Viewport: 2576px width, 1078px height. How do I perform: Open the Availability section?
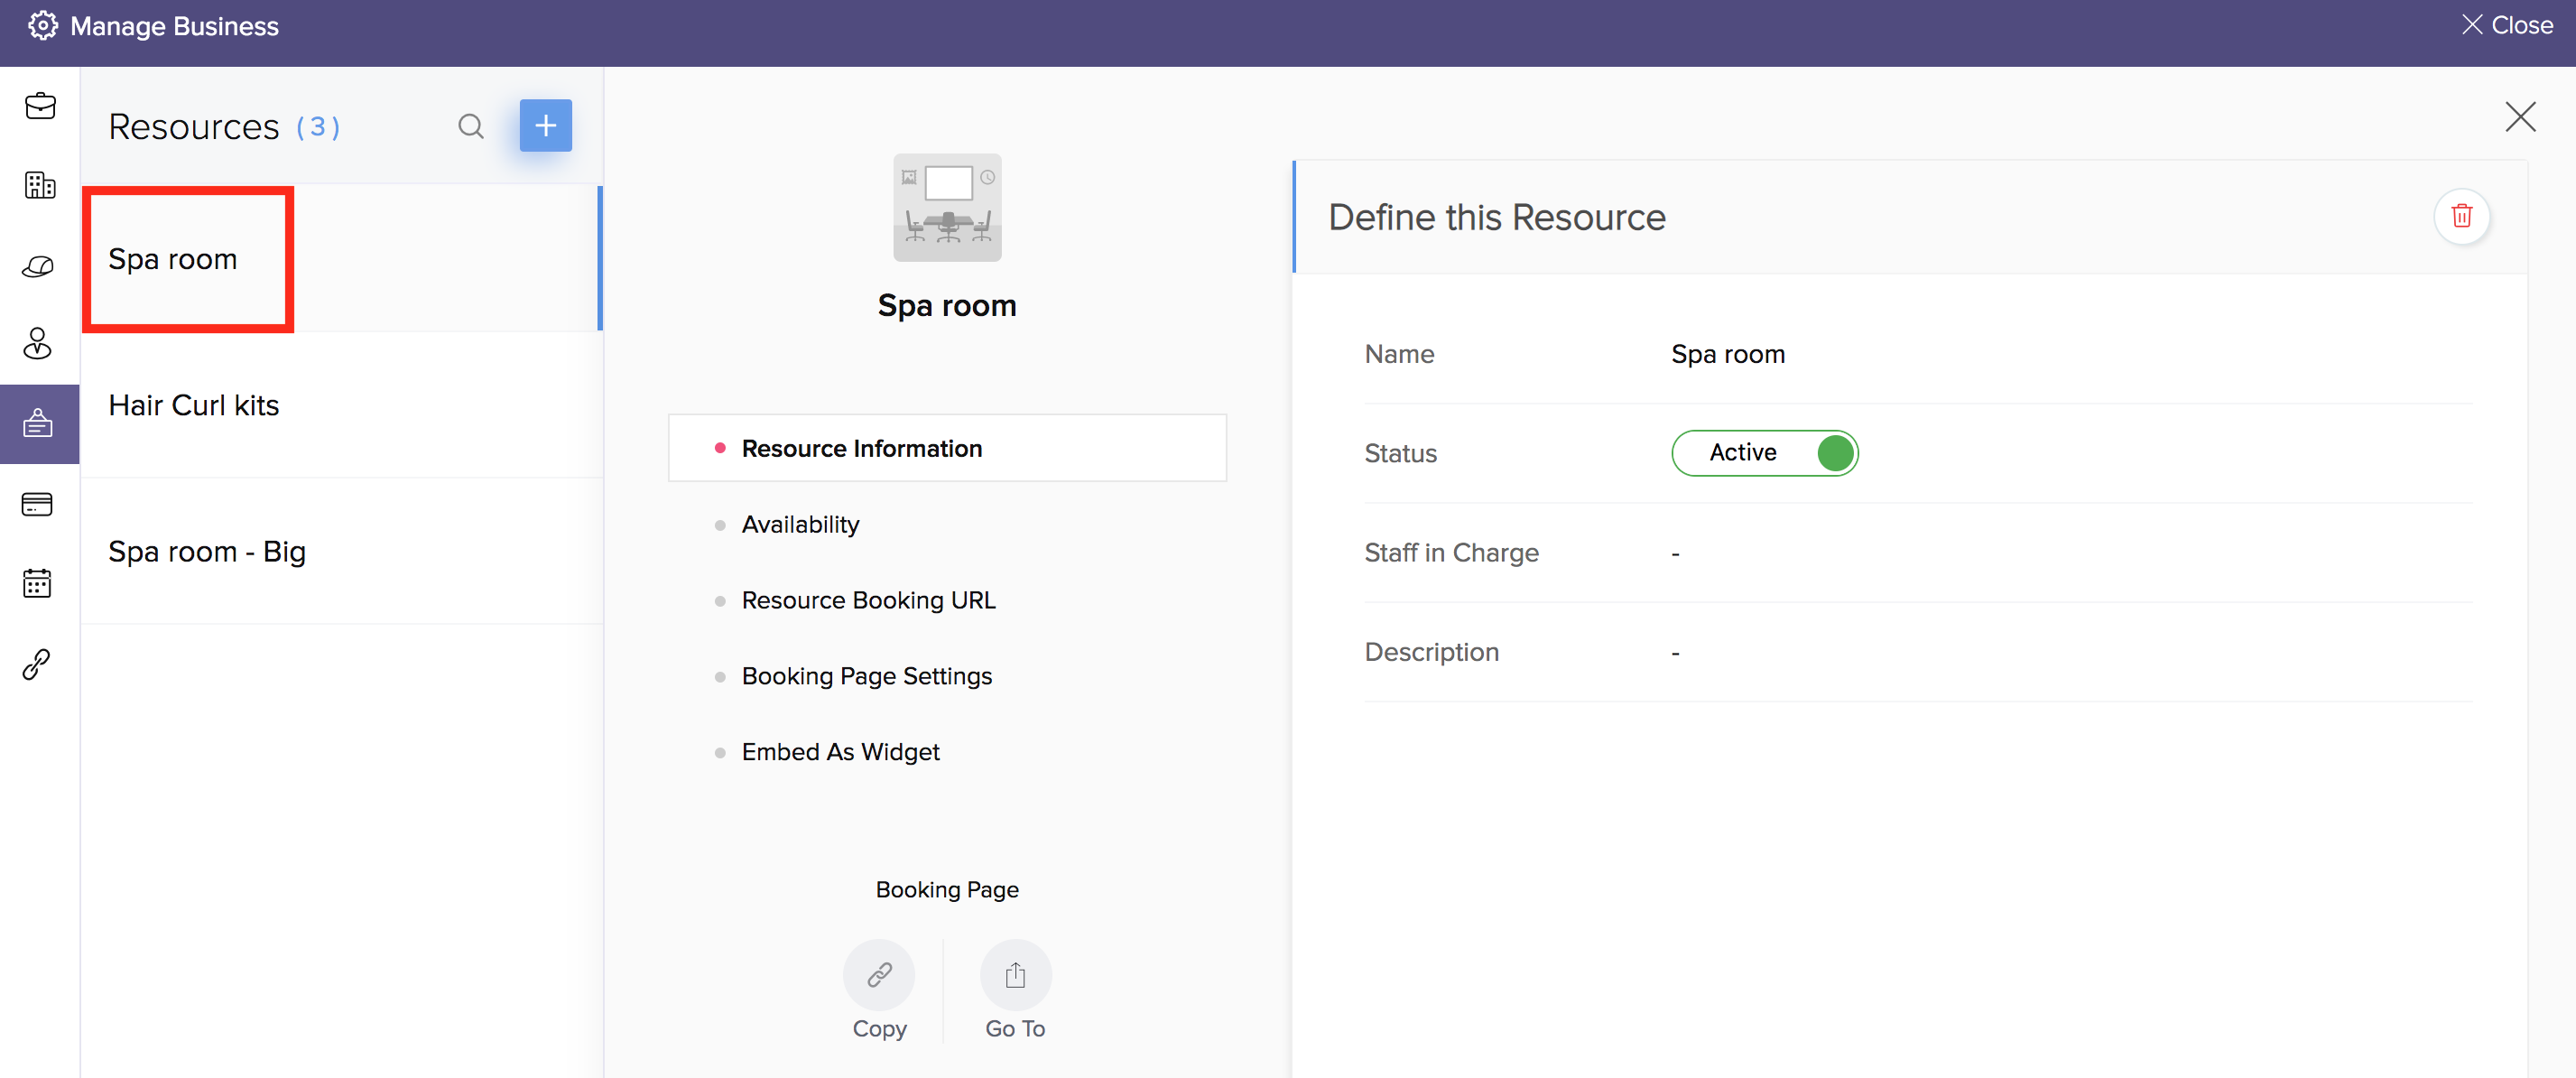[800, 525]
